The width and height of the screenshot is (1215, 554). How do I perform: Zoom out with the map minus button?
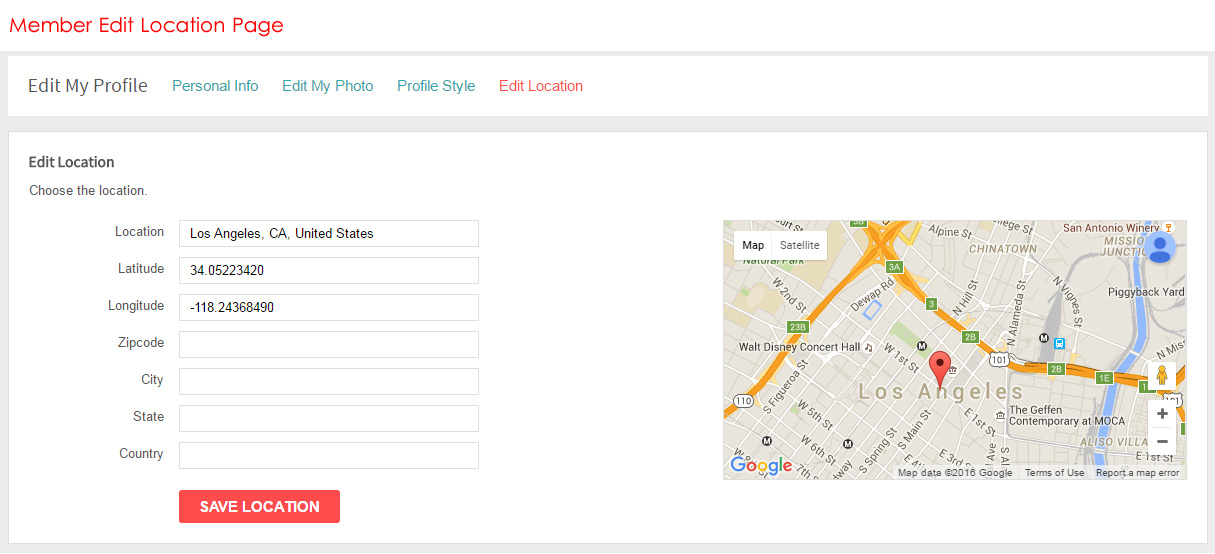point(1162,441)
